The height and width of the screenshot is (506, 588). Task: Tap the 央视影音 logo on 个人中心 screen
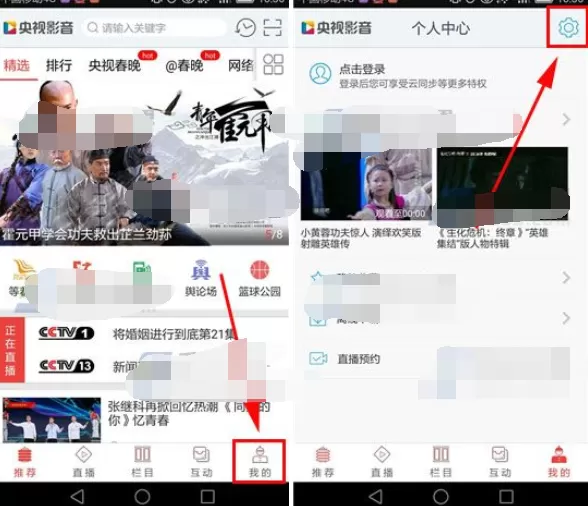pos(336,28)
